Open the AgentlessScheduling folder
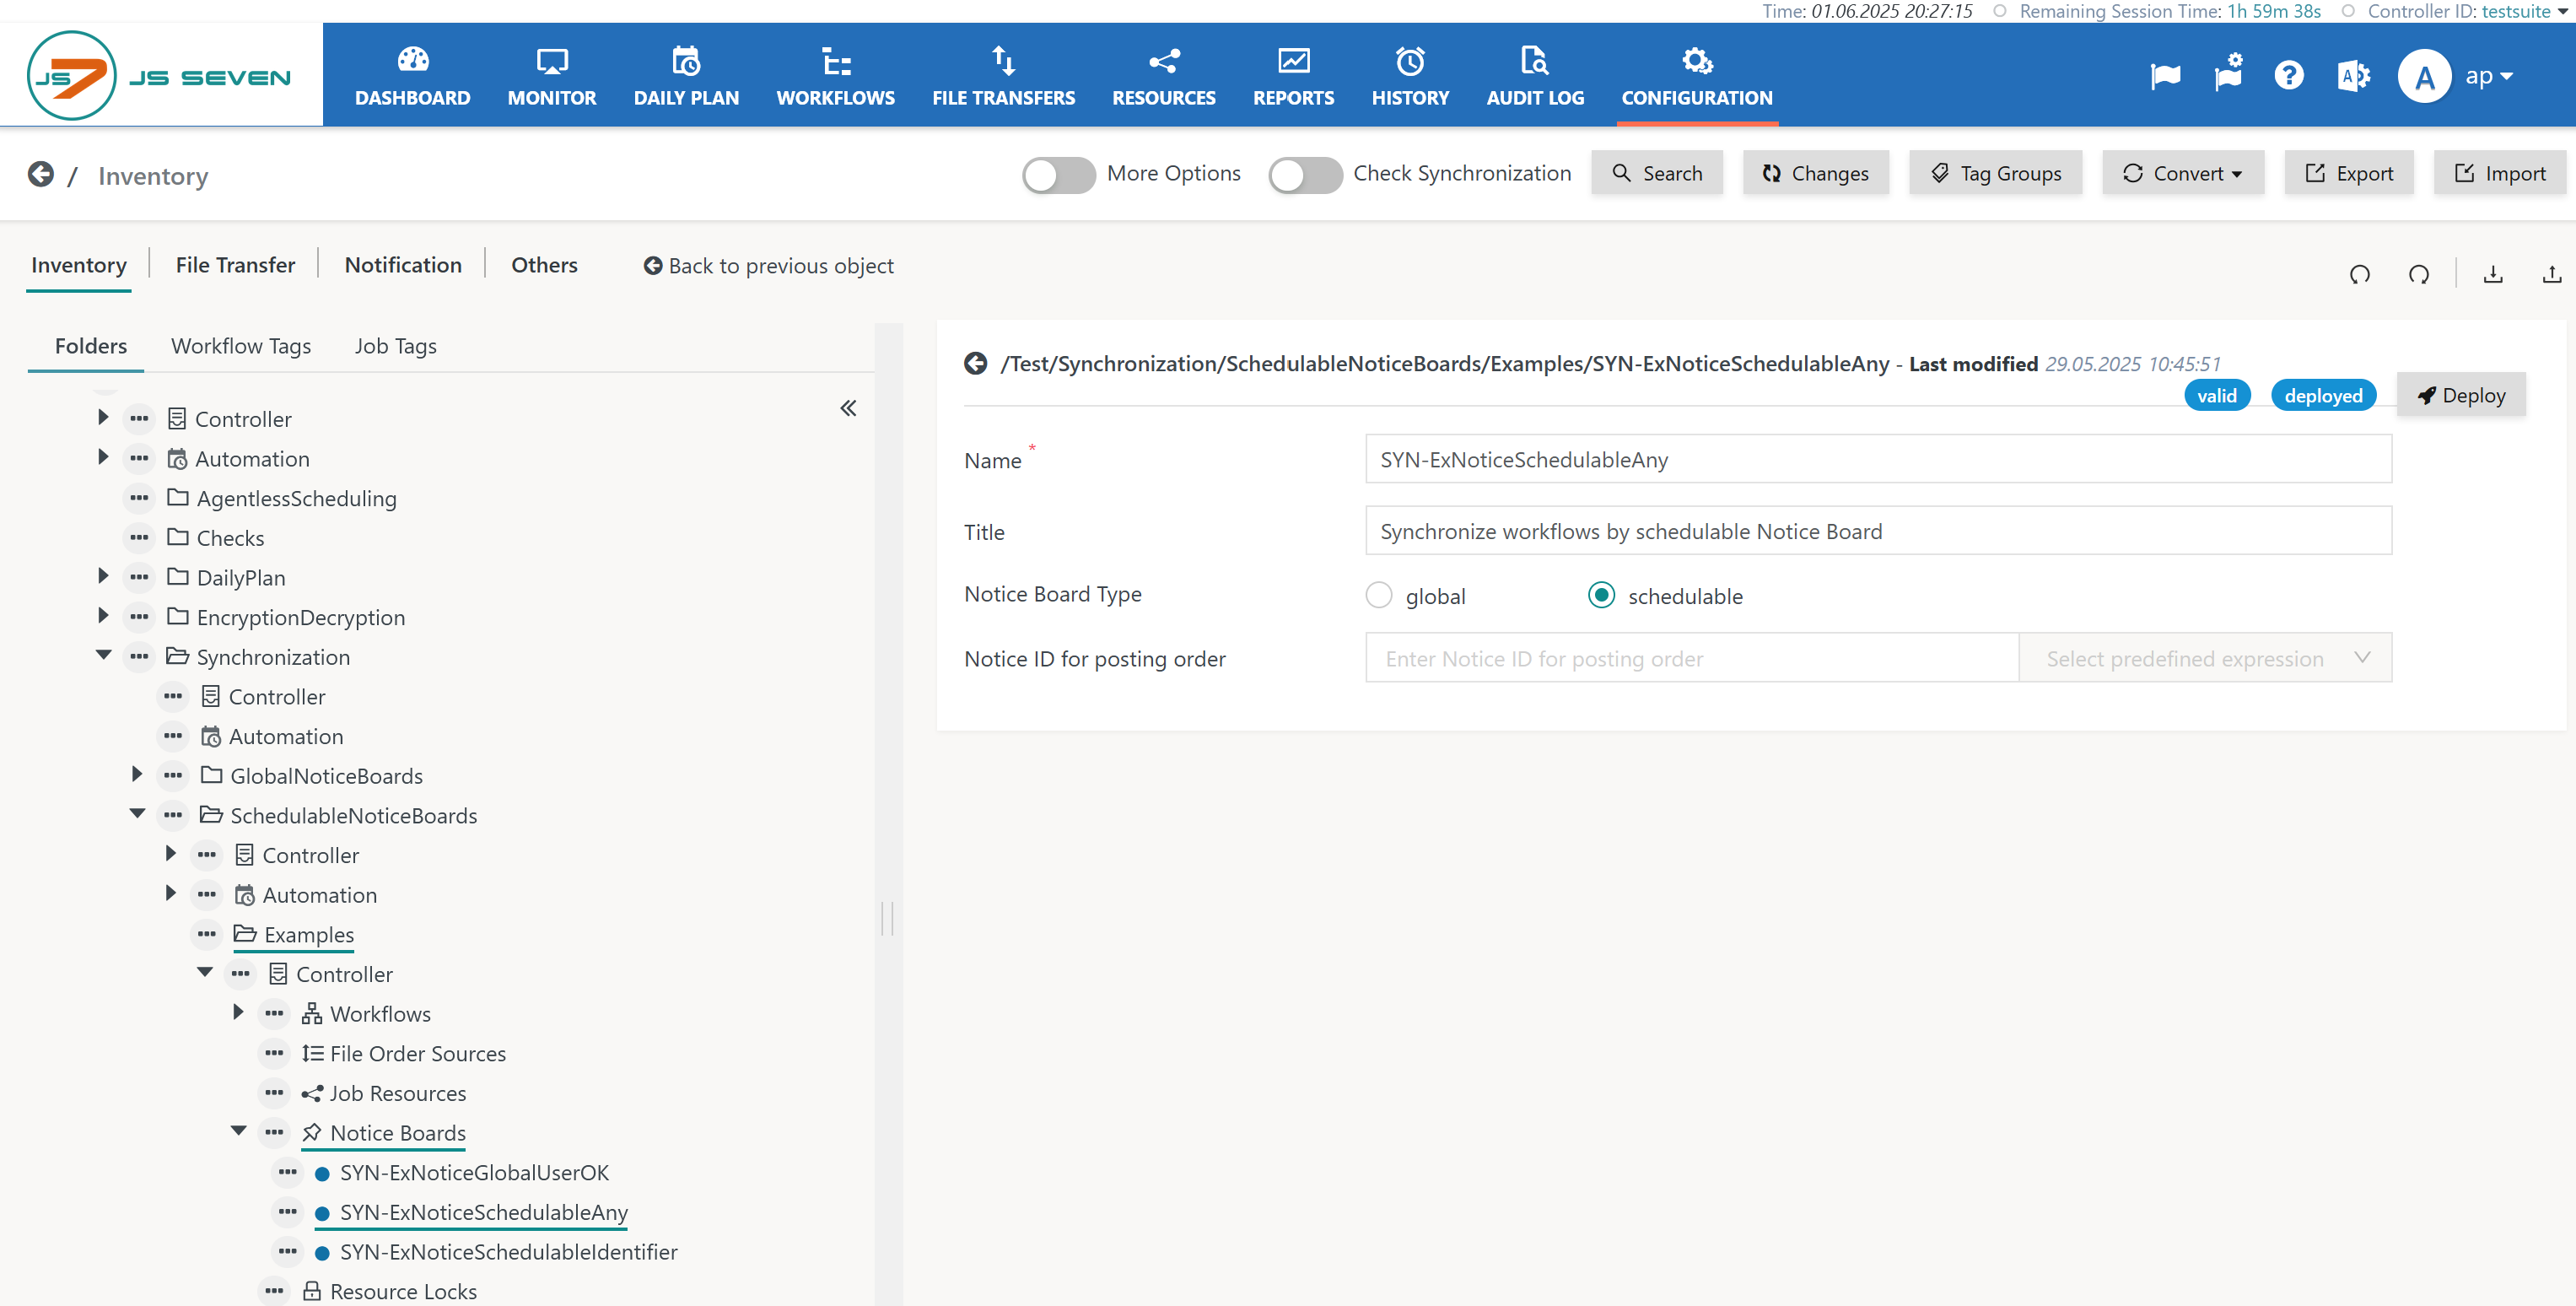 (296, 498)
